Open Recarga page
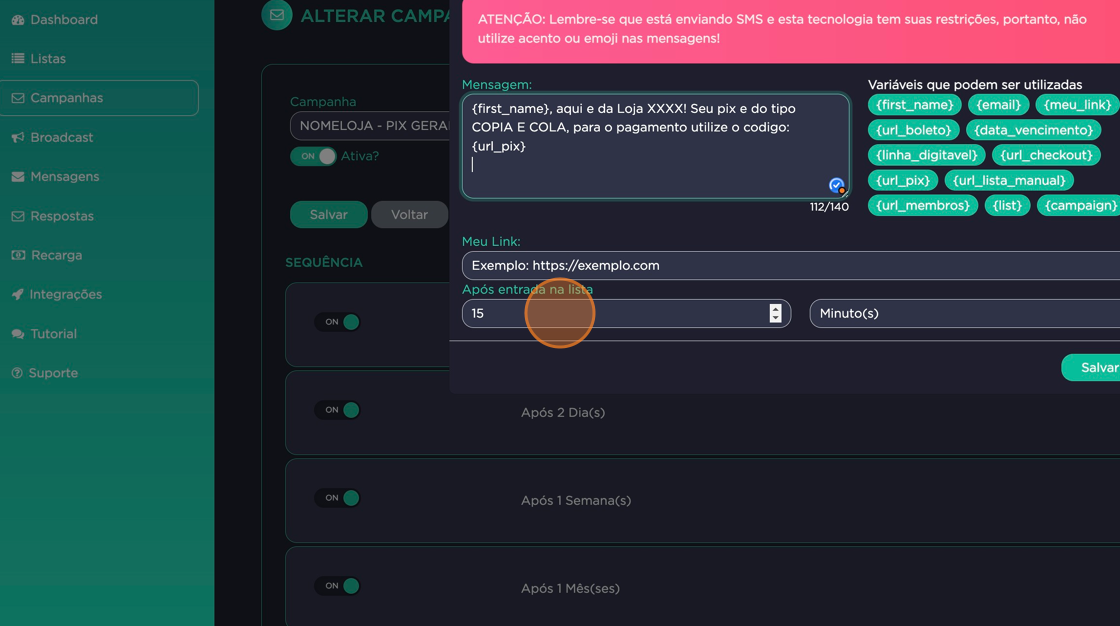 46,255
